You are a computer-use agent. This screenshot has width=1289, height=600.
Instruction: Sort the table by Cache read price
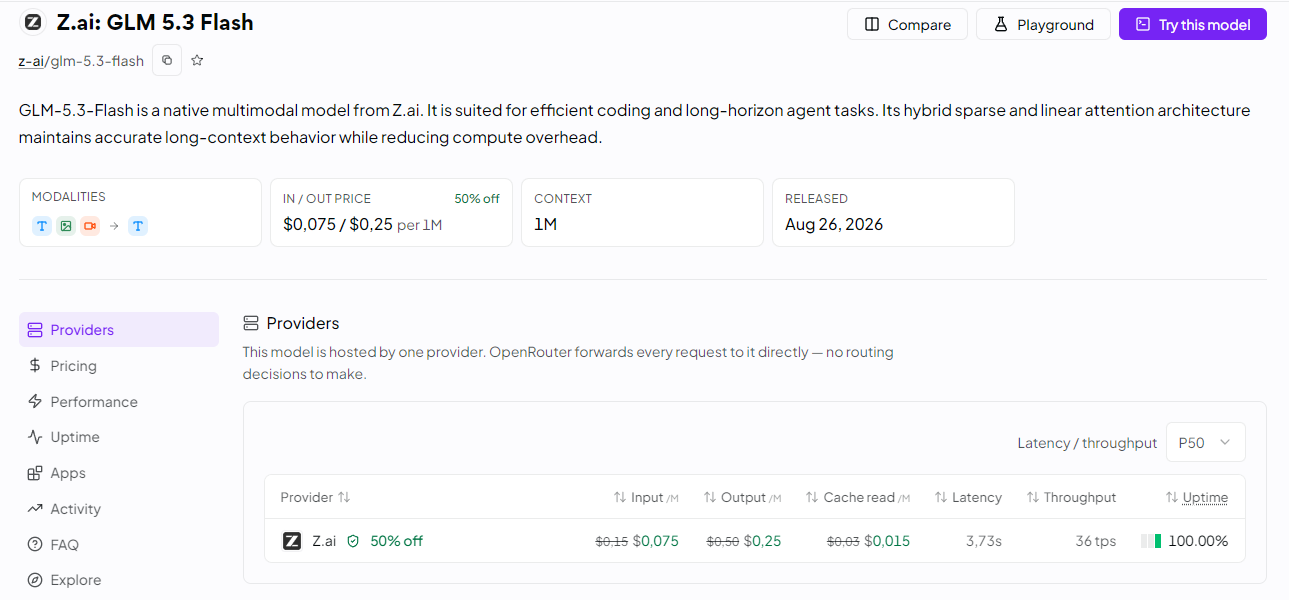(858, 497)
